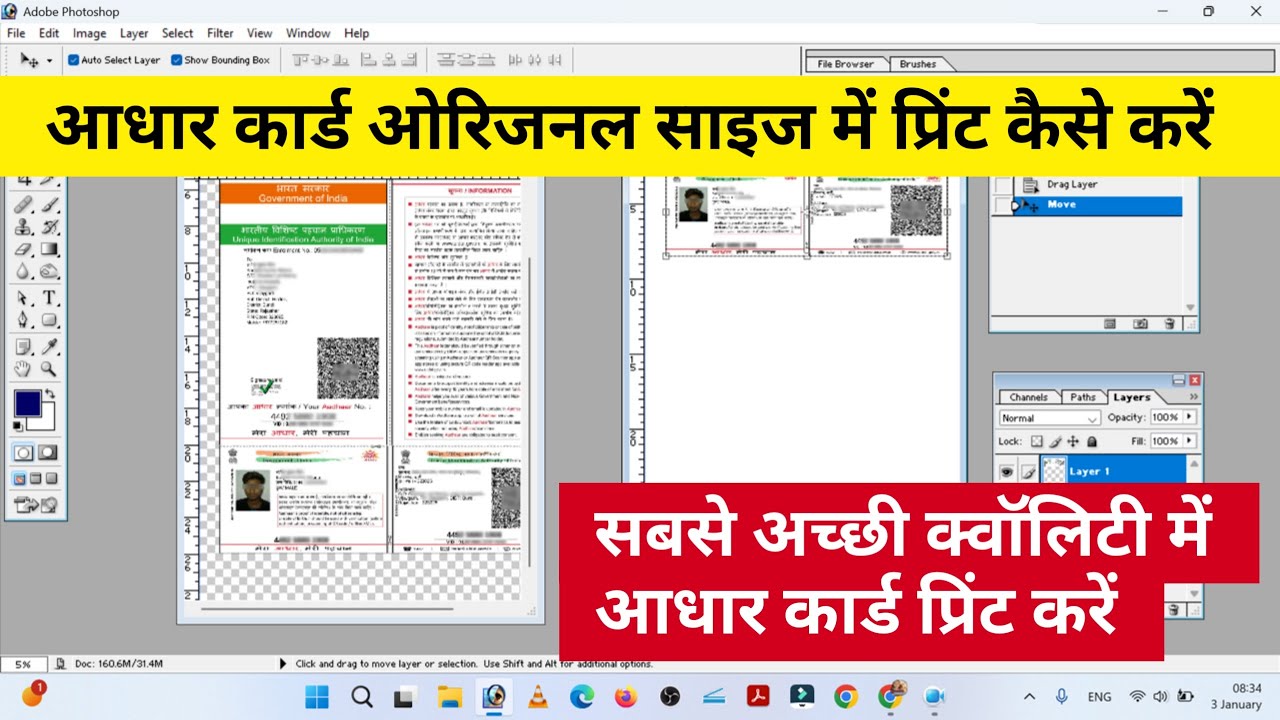Create new snapshot camera icon in History panel
This screenshot has height=720, width=1280.
[1140, 324]
